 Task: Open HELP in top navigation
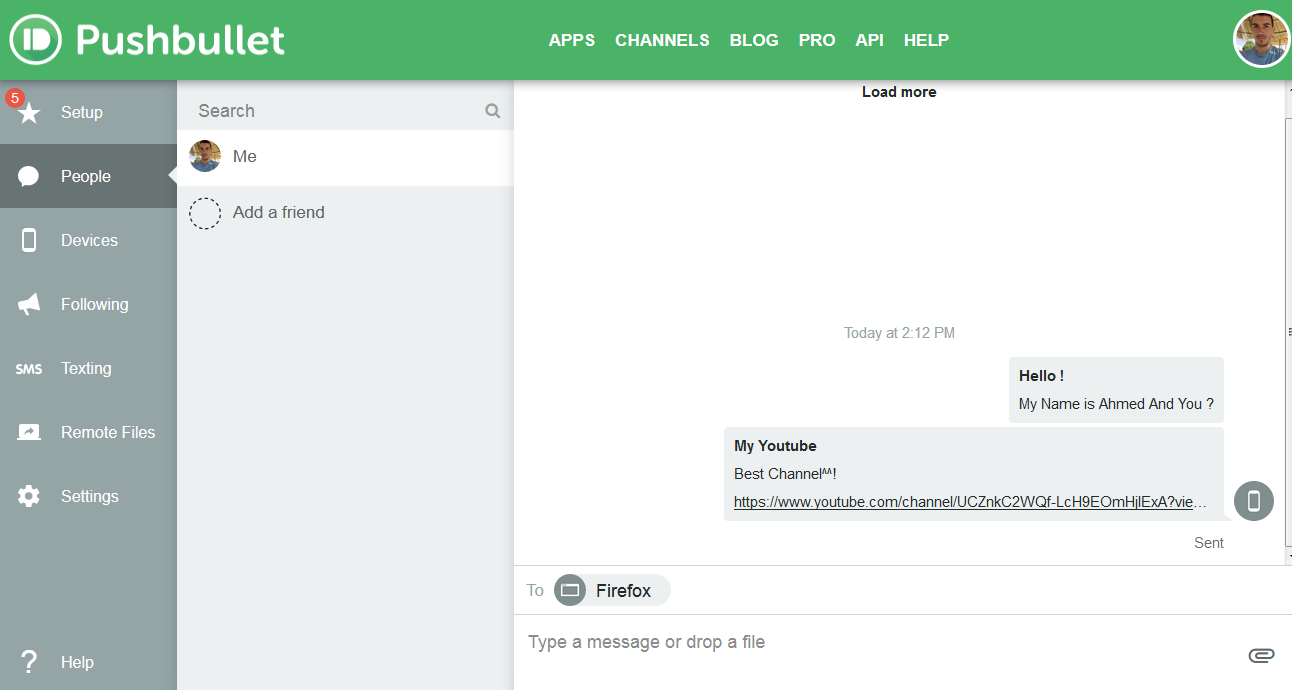[926, 40]
